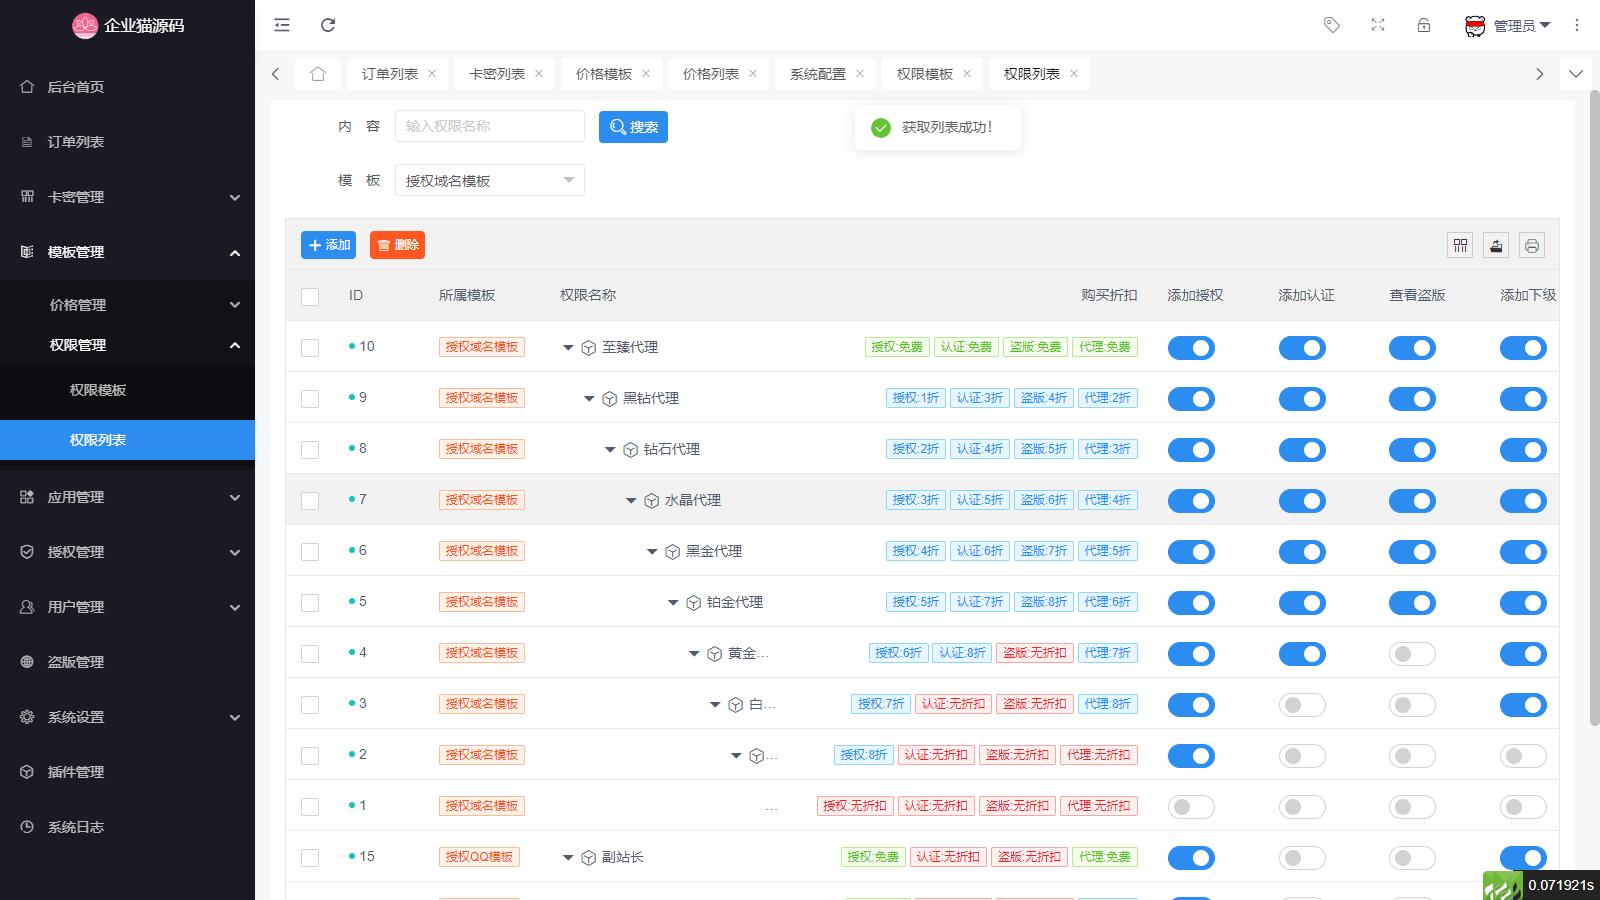Go to the home tab icon
Image resolution: width=1600 pixels, height=900 pixels.
click(318, 74)
